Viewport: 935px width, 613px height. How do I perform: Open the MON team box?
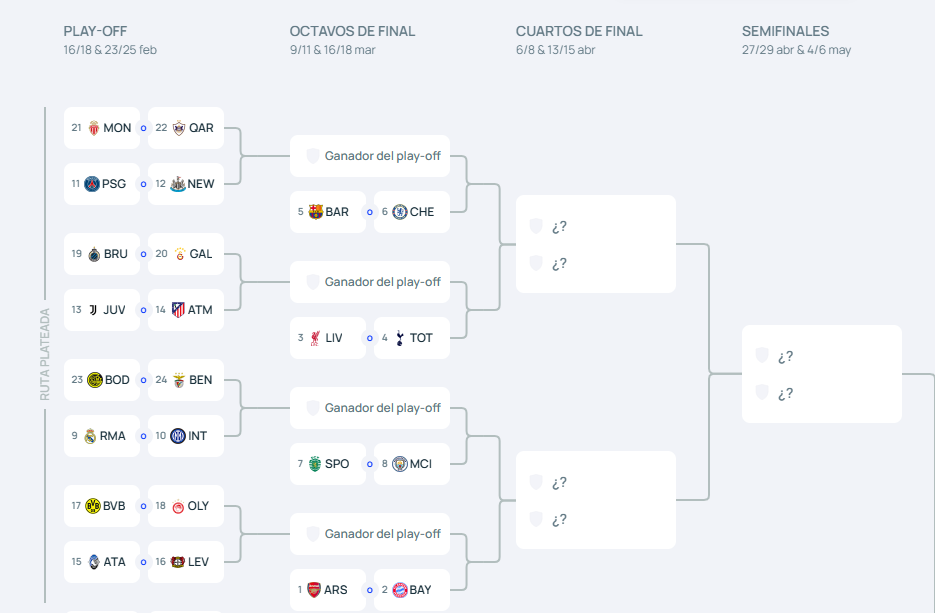101,128
